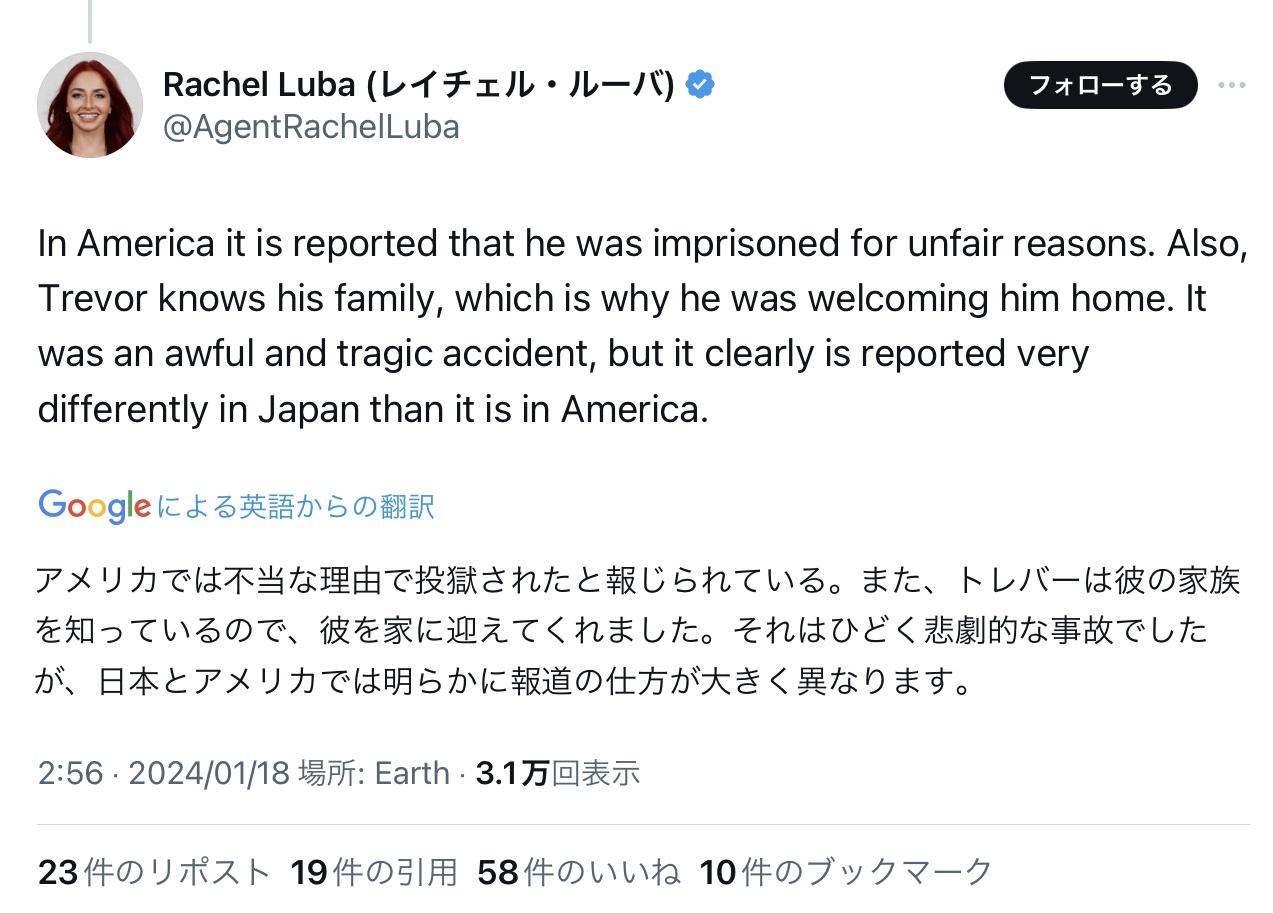Open the @AgentRachelLuba handle link
This screenshot has height=913, width=1273.
click(x=311, y=127)
